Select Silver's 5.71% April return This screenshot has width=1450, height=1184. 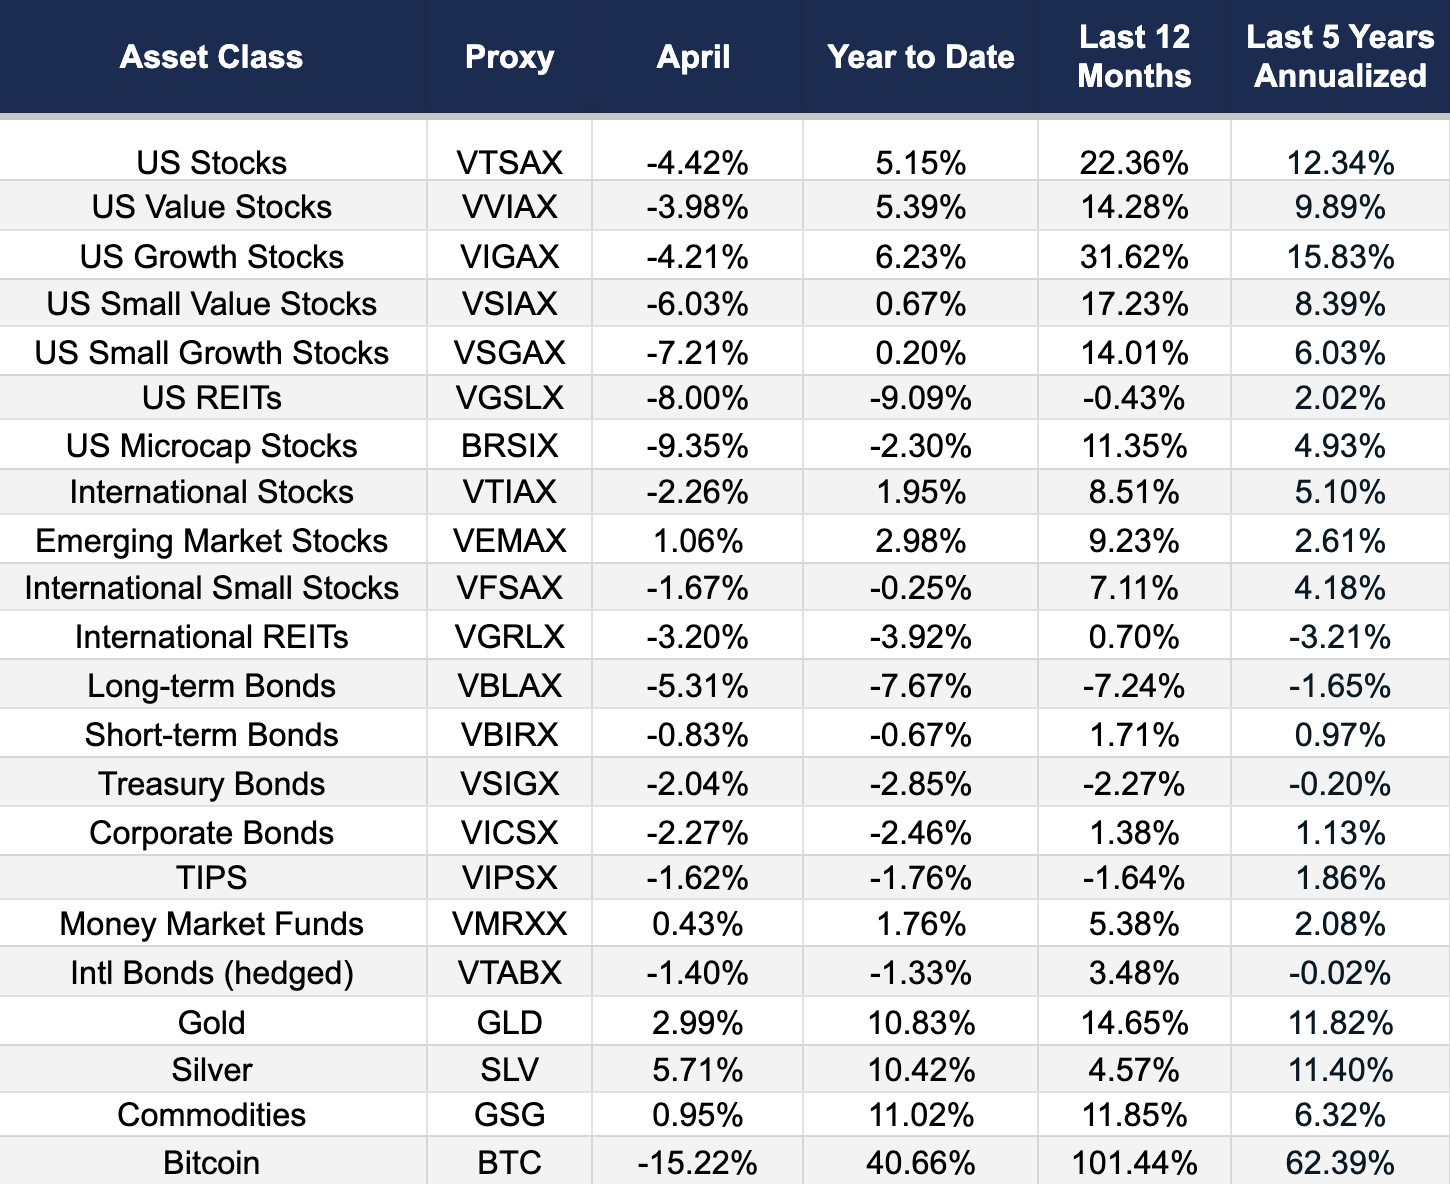(697, 1070)
